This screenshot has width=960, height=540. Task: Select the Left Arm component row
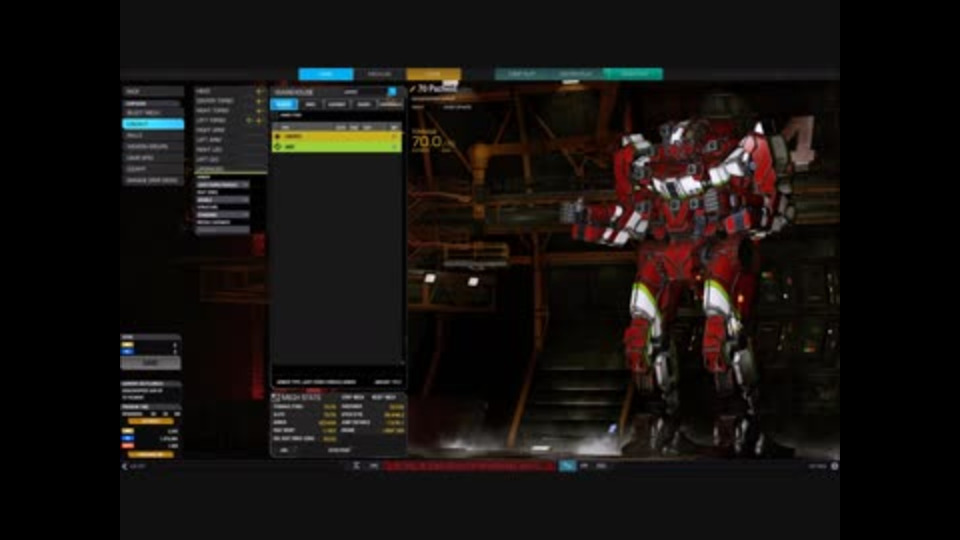click(230, 140)
